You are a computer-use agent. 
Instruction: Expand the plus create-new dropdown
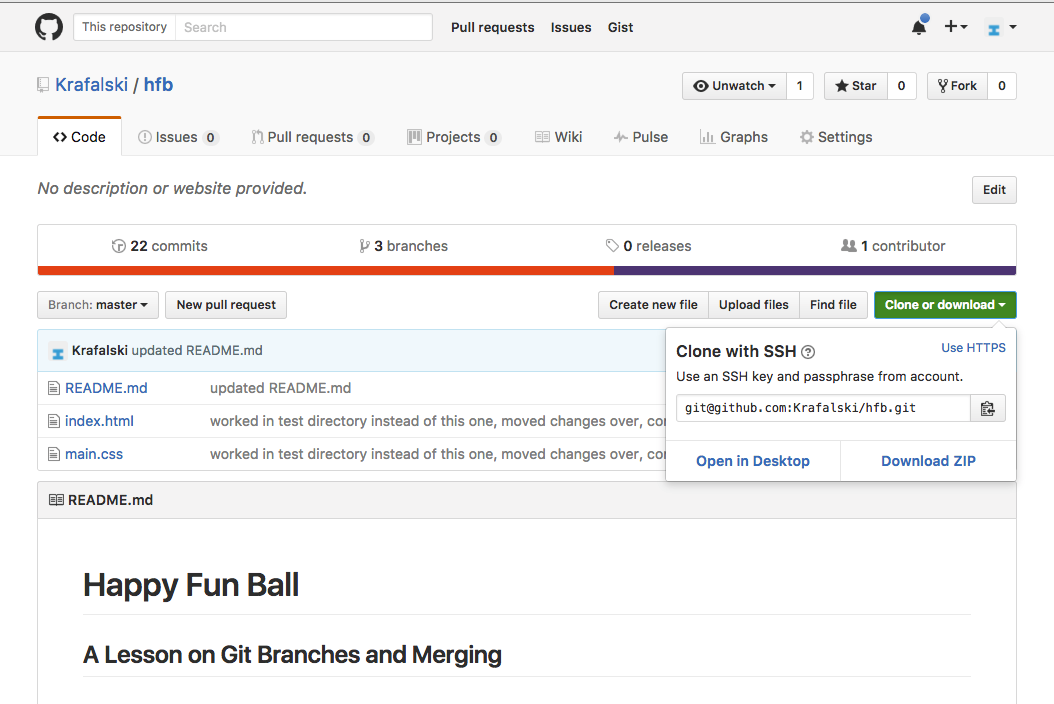(x=955, y=27)
